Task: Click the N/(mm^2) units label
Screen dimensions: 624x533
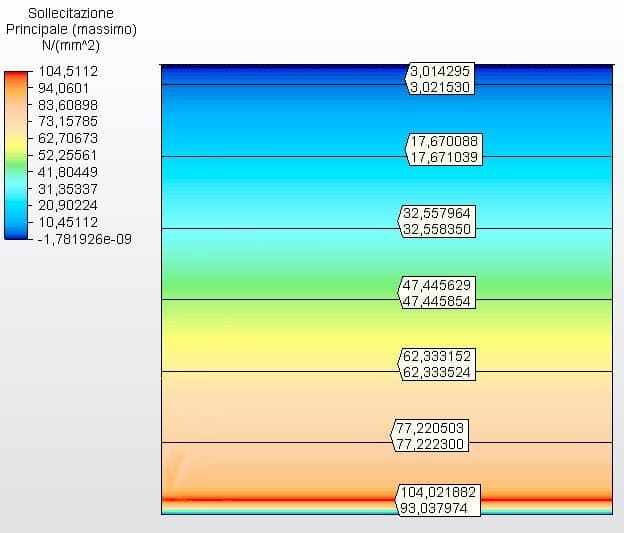Action: click(71, 45)
